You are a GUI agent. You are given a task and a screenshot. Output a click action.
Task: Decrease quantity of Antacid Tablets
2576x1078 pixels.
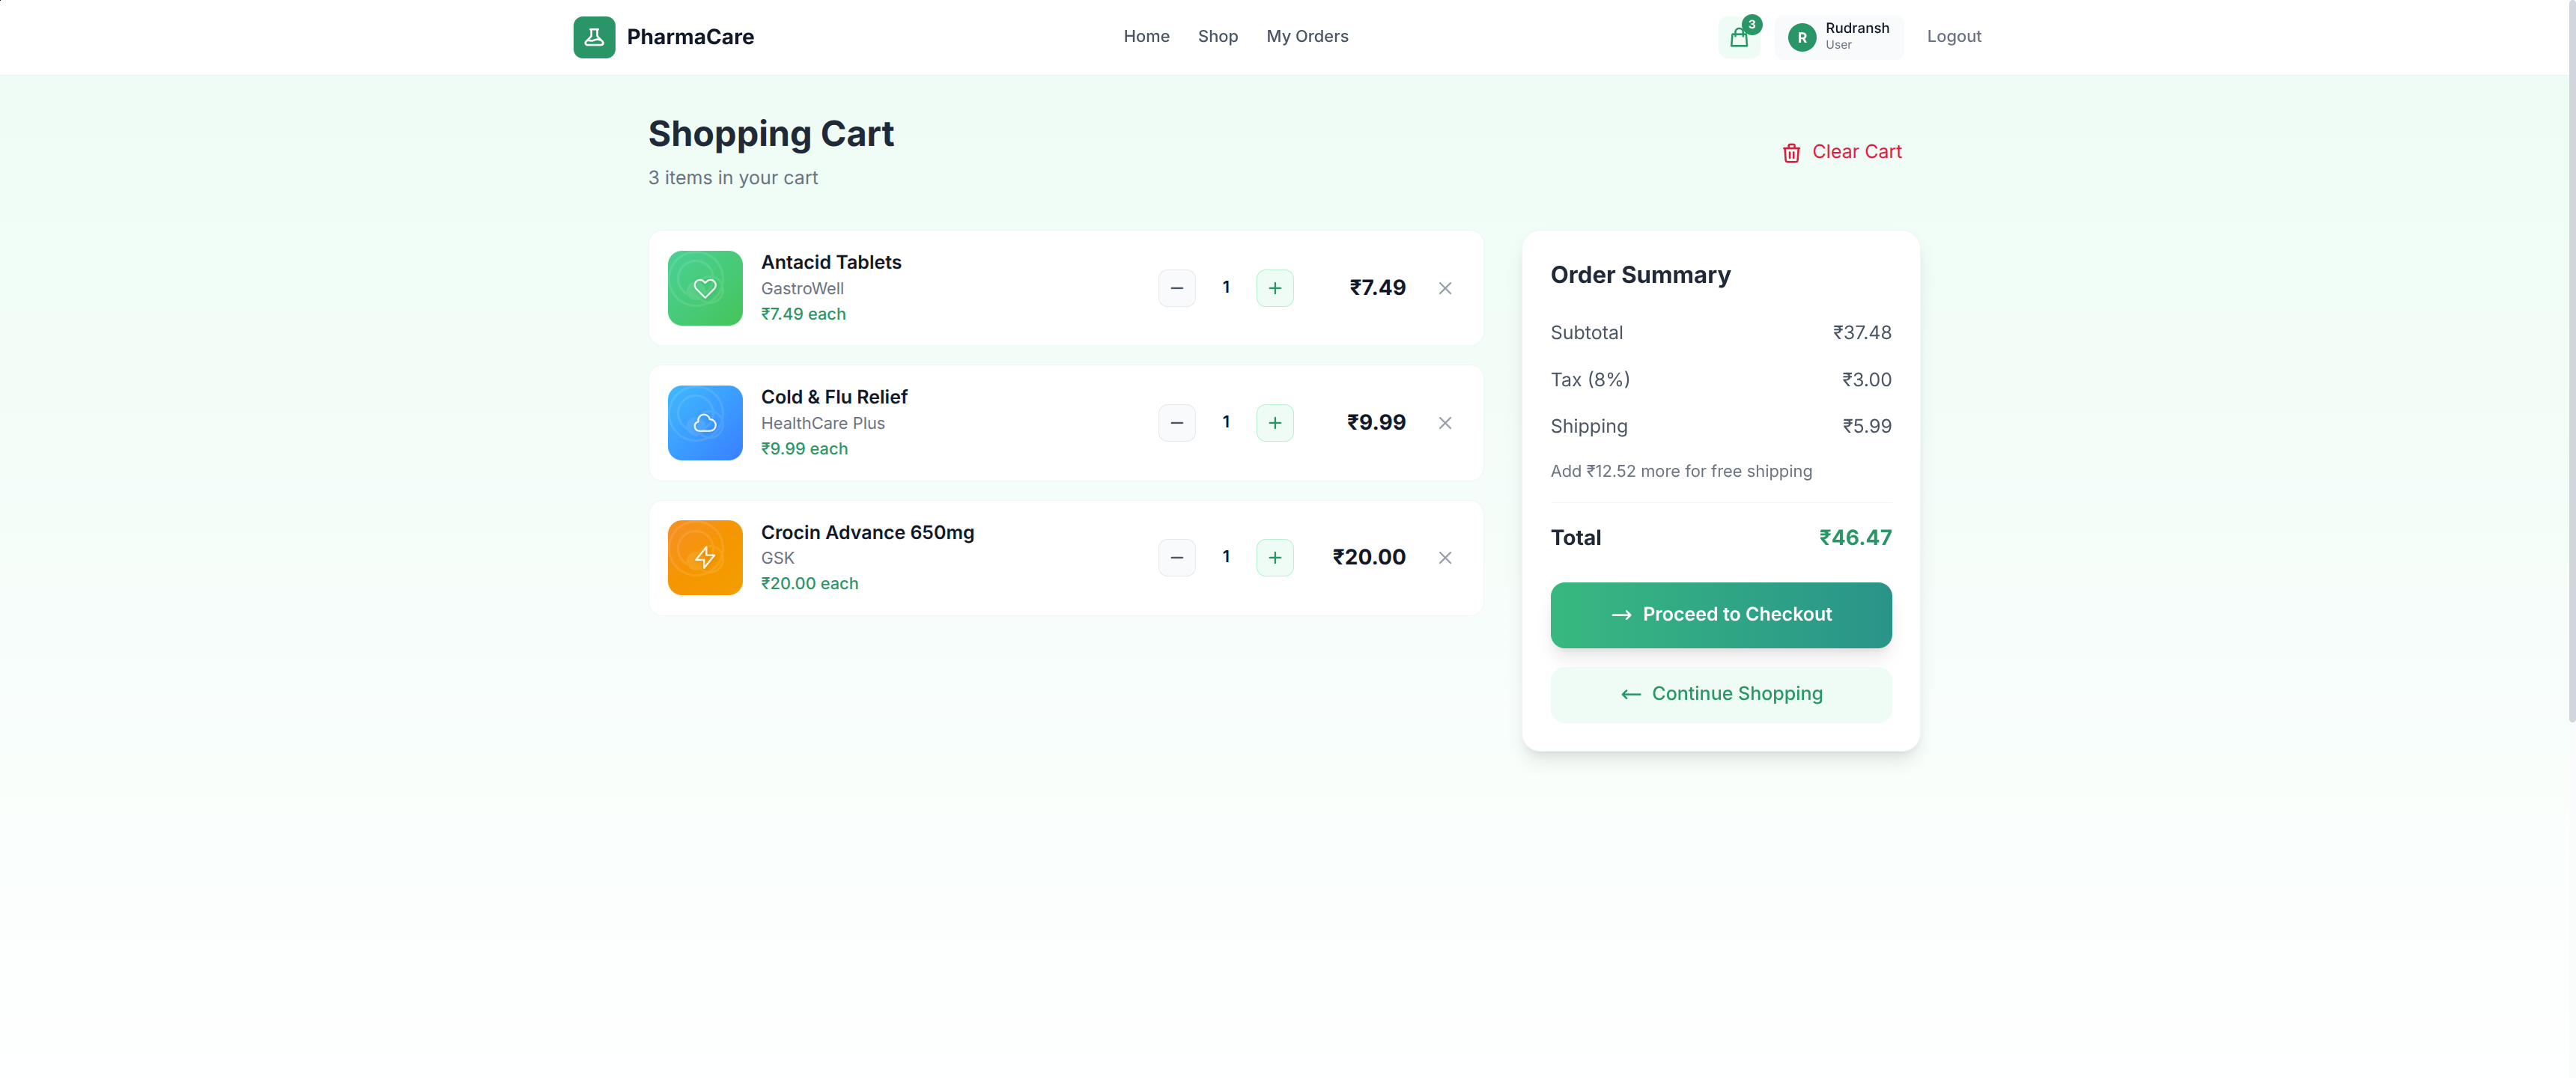click(1177, 288)
